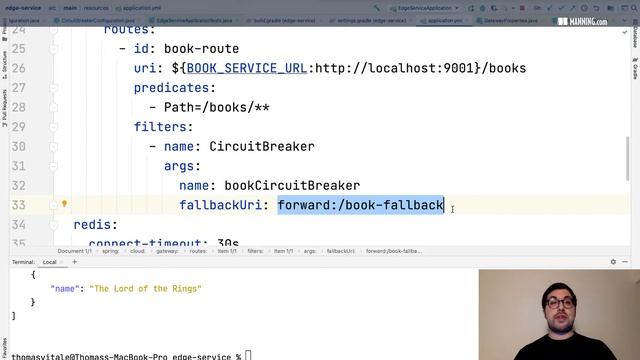Click the 'CircuitBreaker' value on line 30
This screenshot has height=360, width=640.
pos(262,147)
